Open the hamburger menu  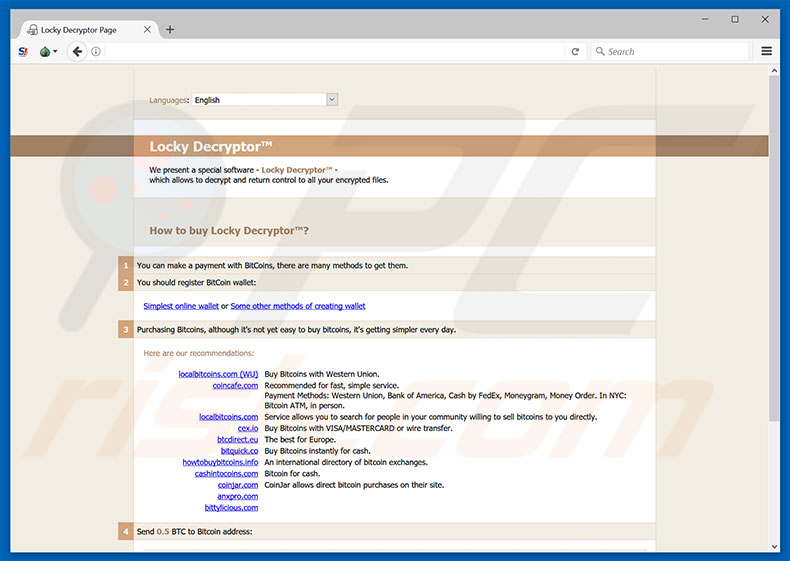[x=766, y=51]
